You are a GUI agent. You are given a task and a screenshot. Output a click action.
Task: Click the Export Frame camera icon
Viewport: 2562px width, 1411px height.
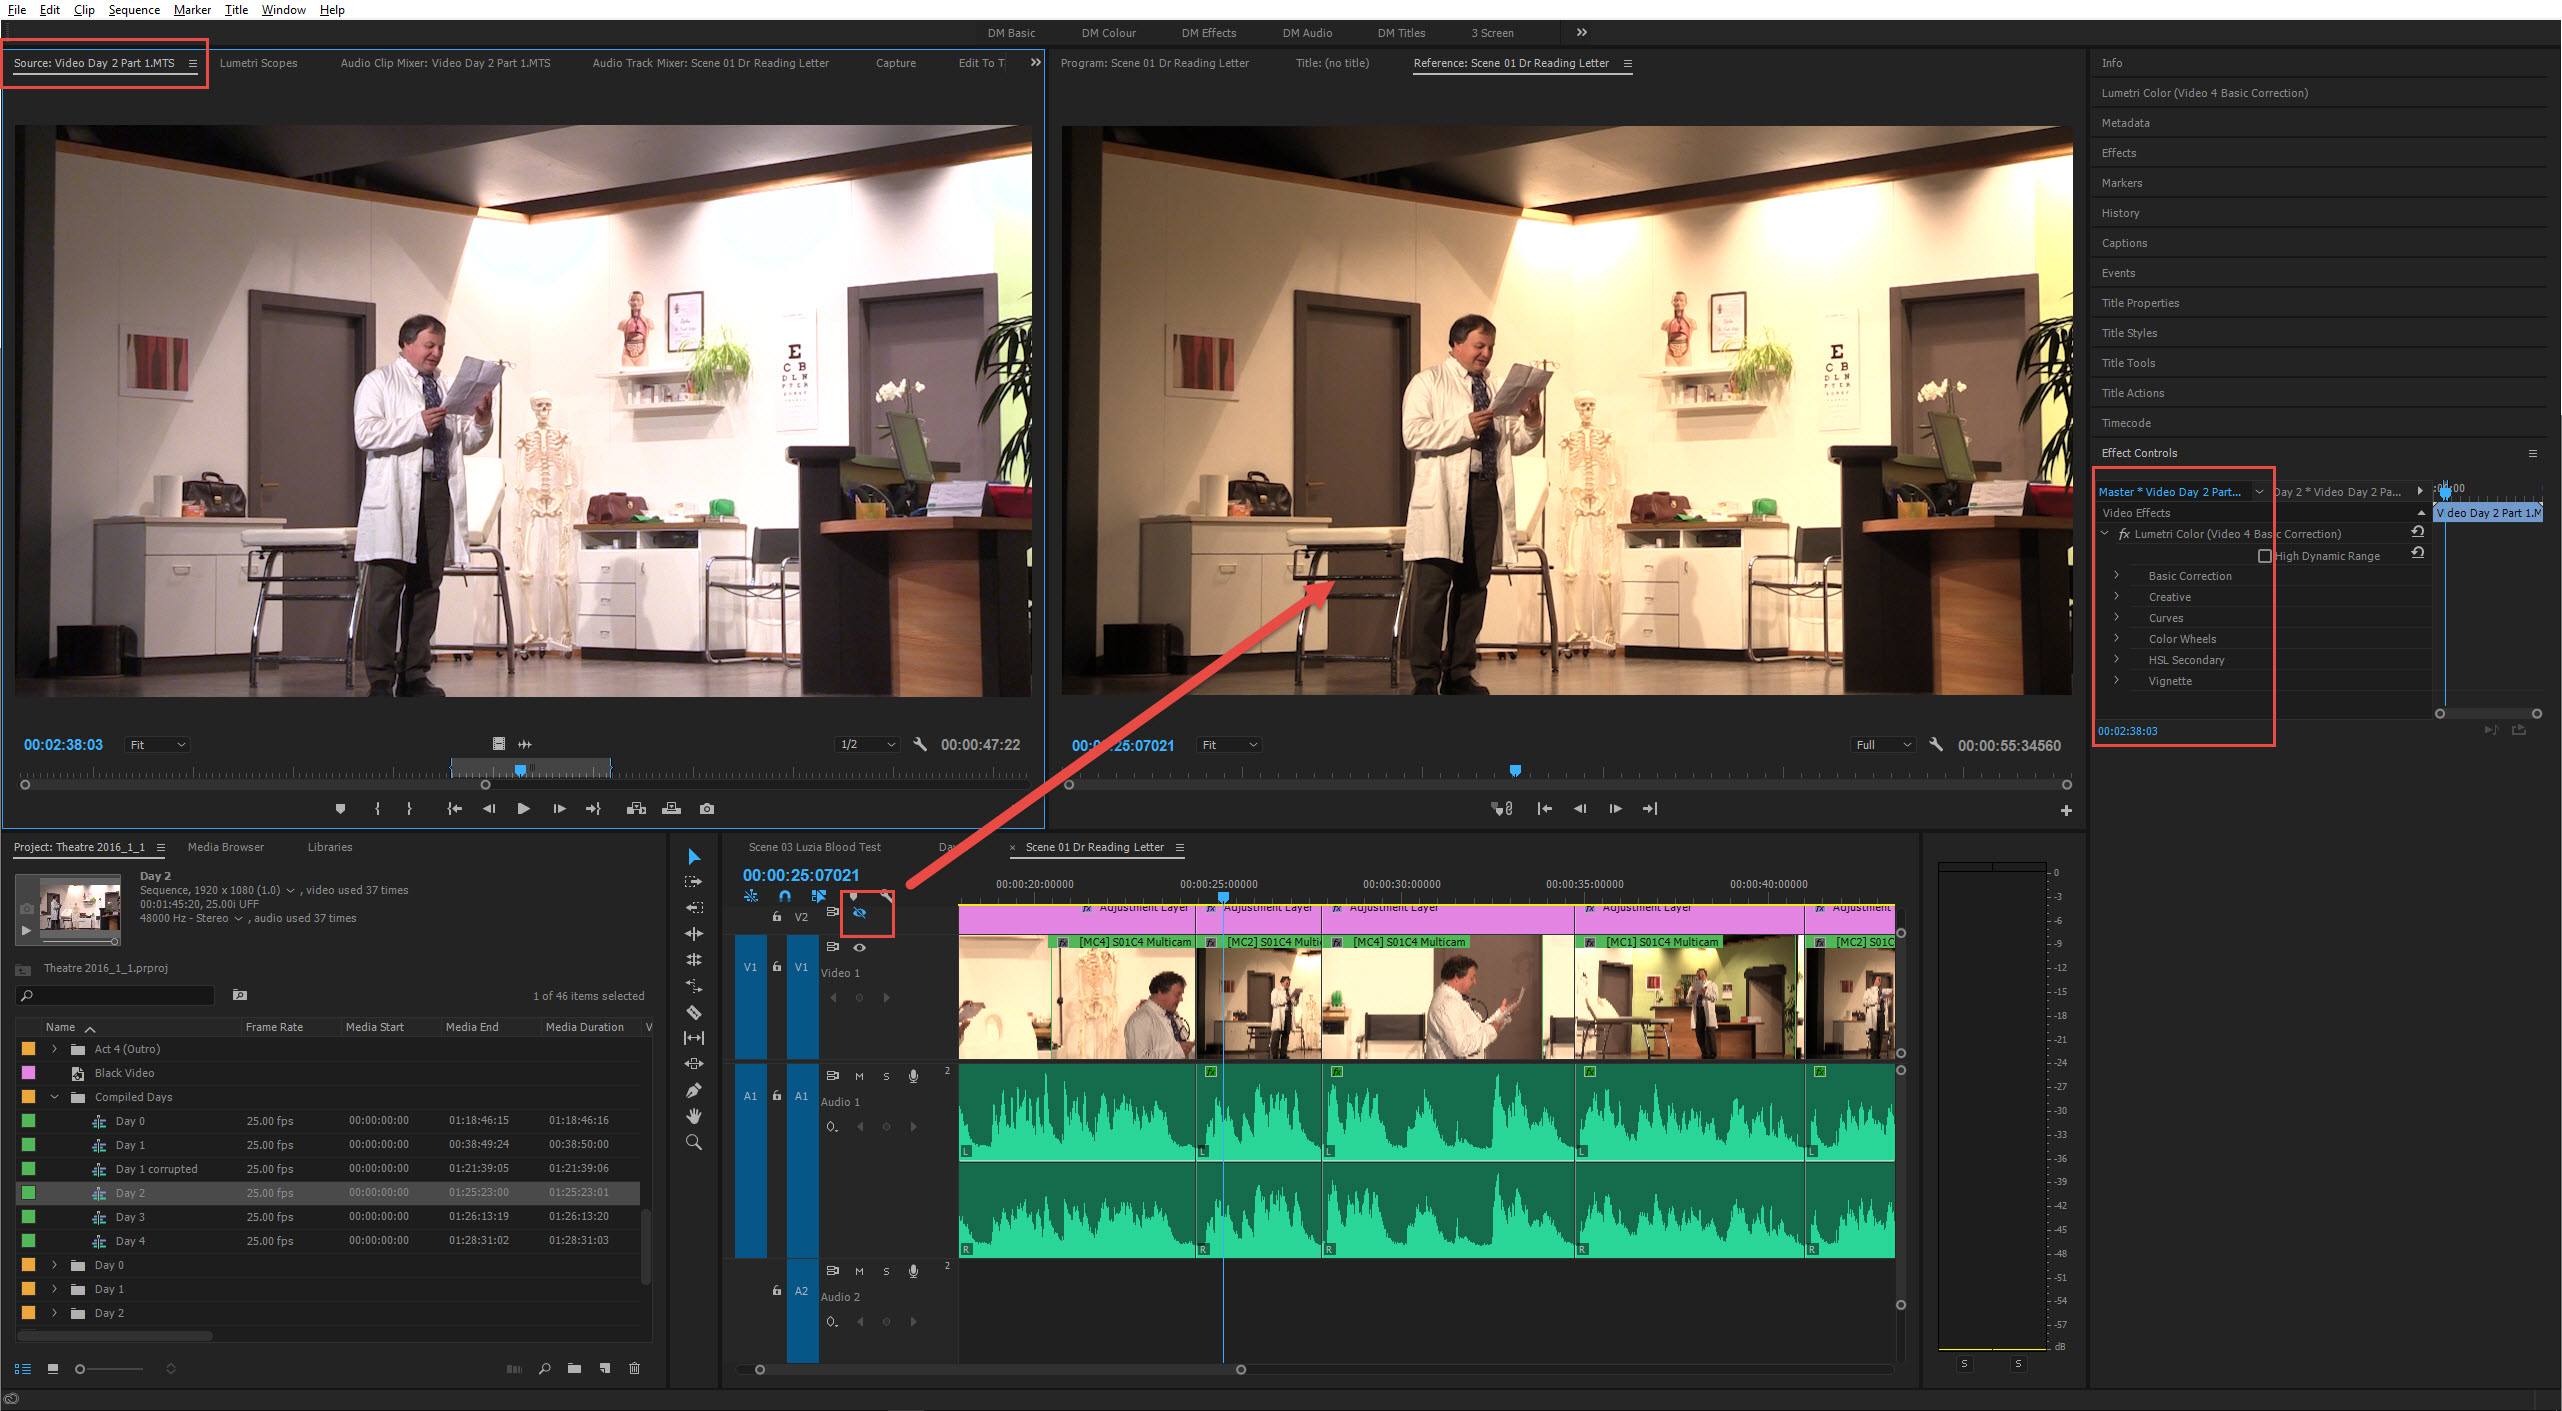[x=707, y=809]
